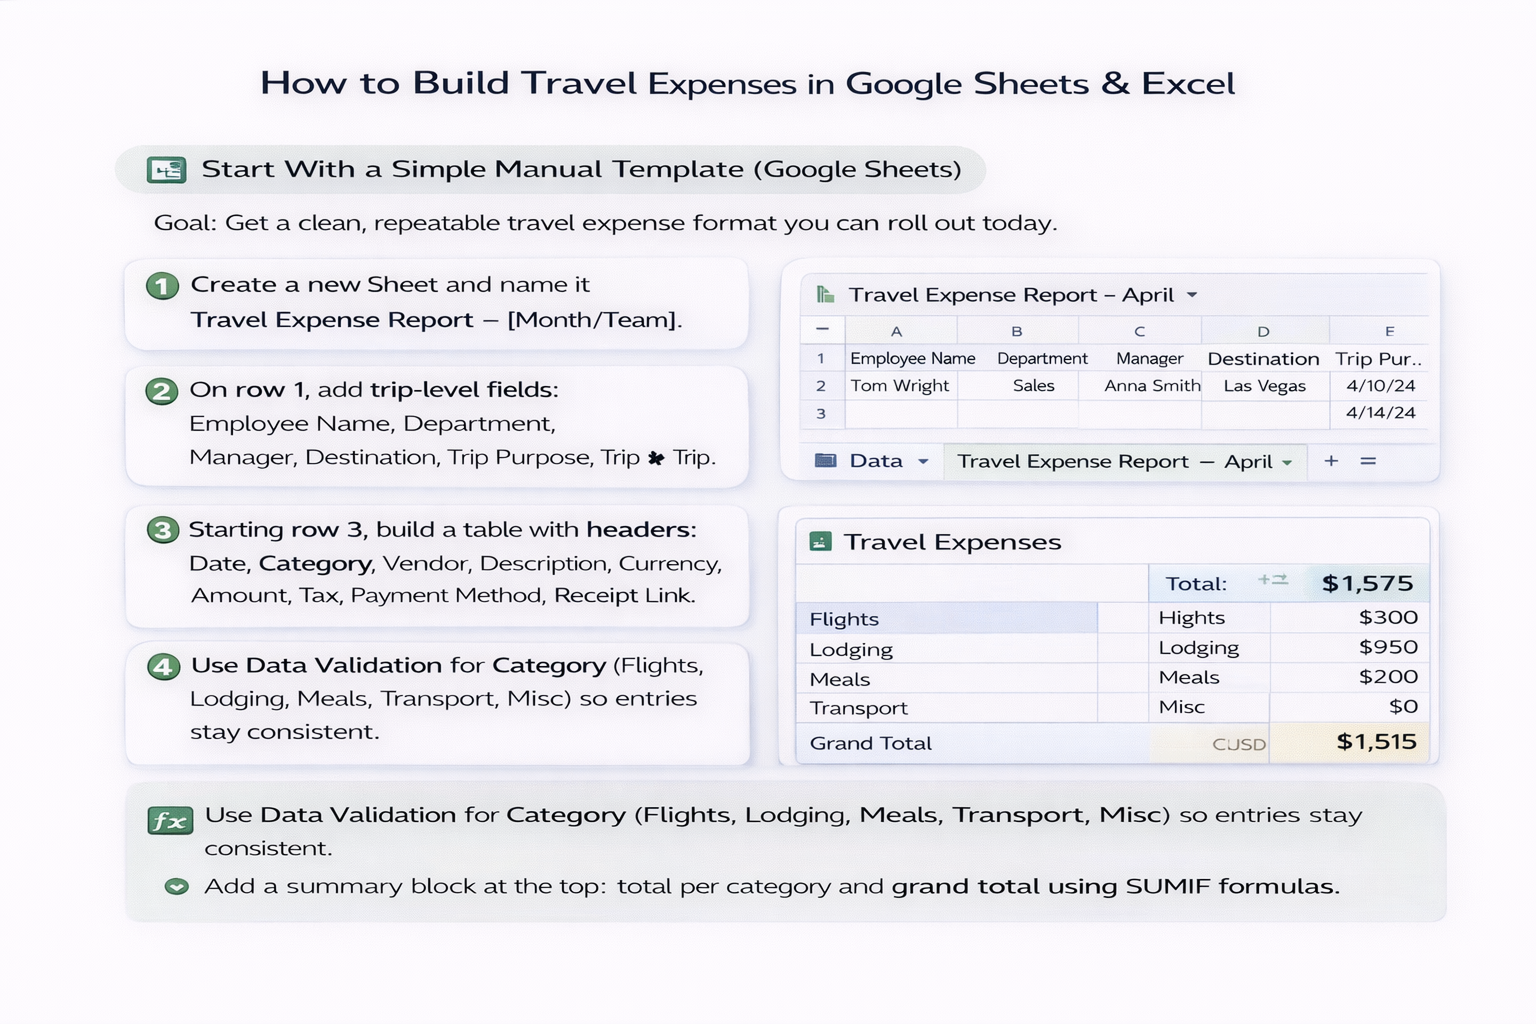Click the Data sheet icon in tab bar
This screenshot has height=1024, width=1536.
click(826, 460)
